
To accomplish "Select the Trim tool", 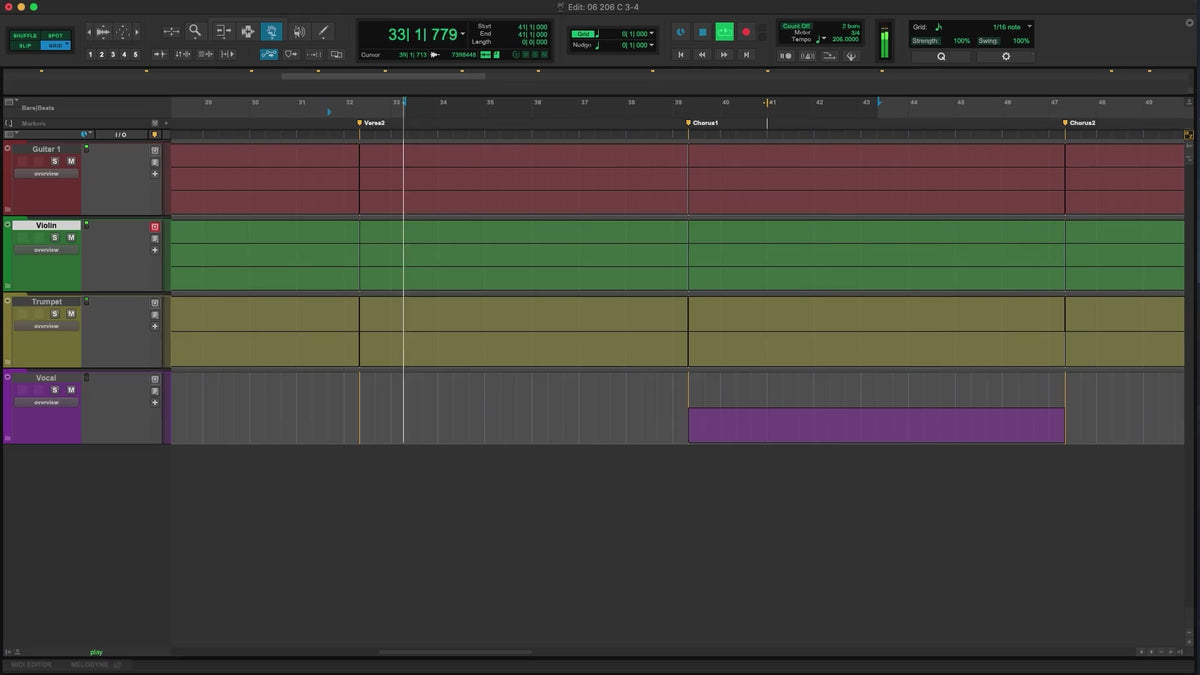I will tap(222, 32).
